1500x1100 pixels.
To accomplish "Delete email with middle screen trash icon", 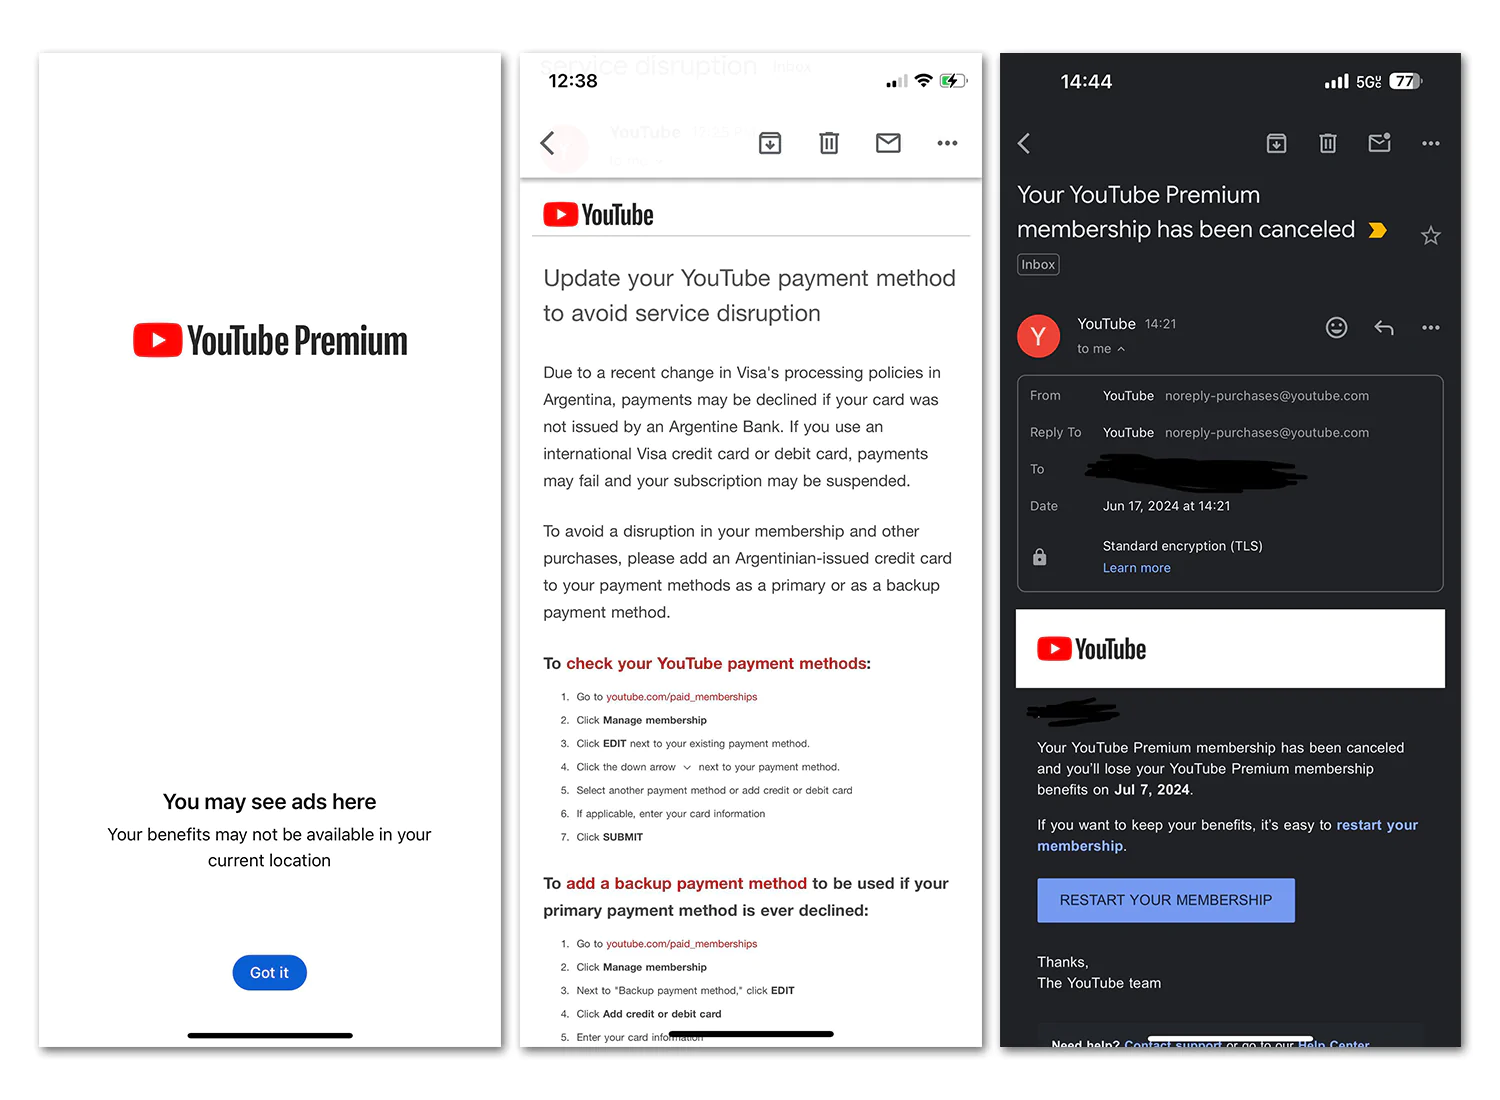I will point(829,143).
